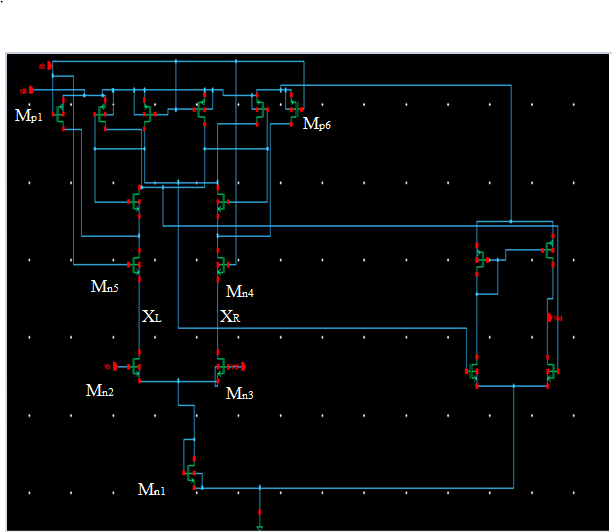
Task: Select the left PMOS in the right output stage
Action: point(481,259)
